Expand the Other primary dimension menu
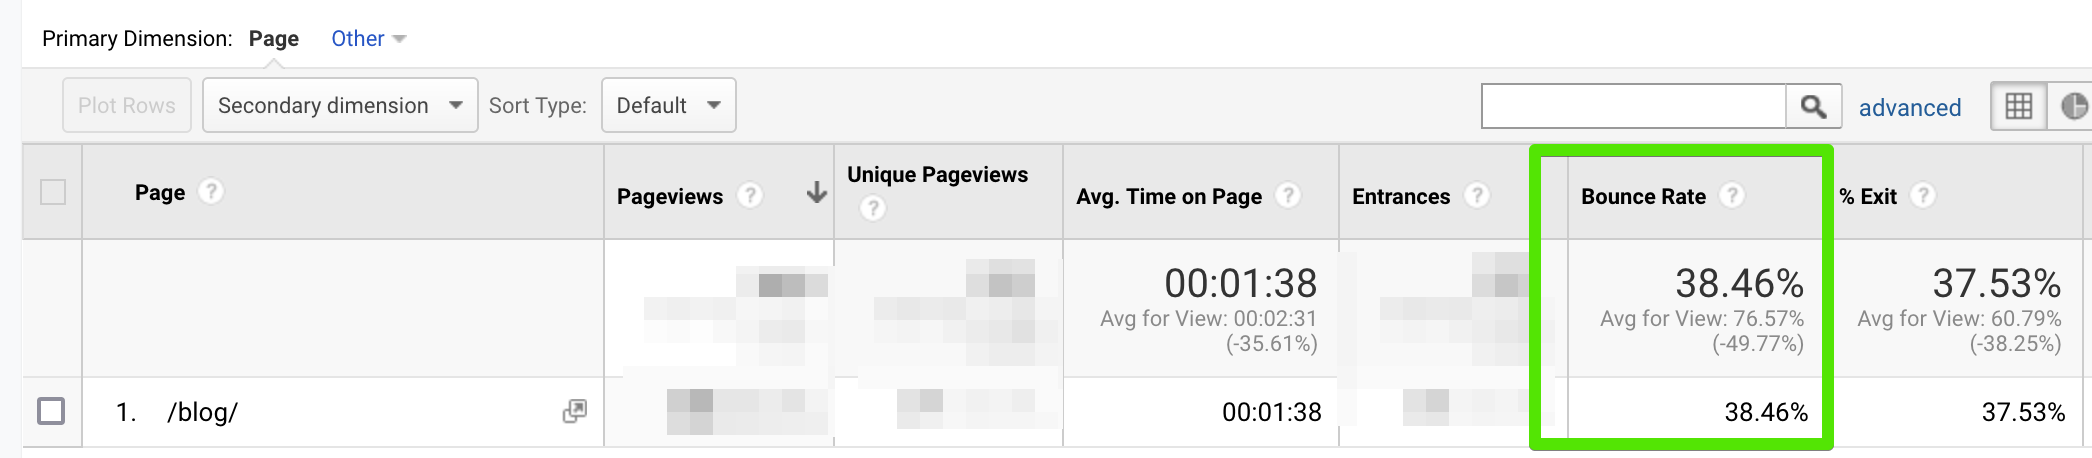The height and width of the screenshot is (458, 2092). 368,39
